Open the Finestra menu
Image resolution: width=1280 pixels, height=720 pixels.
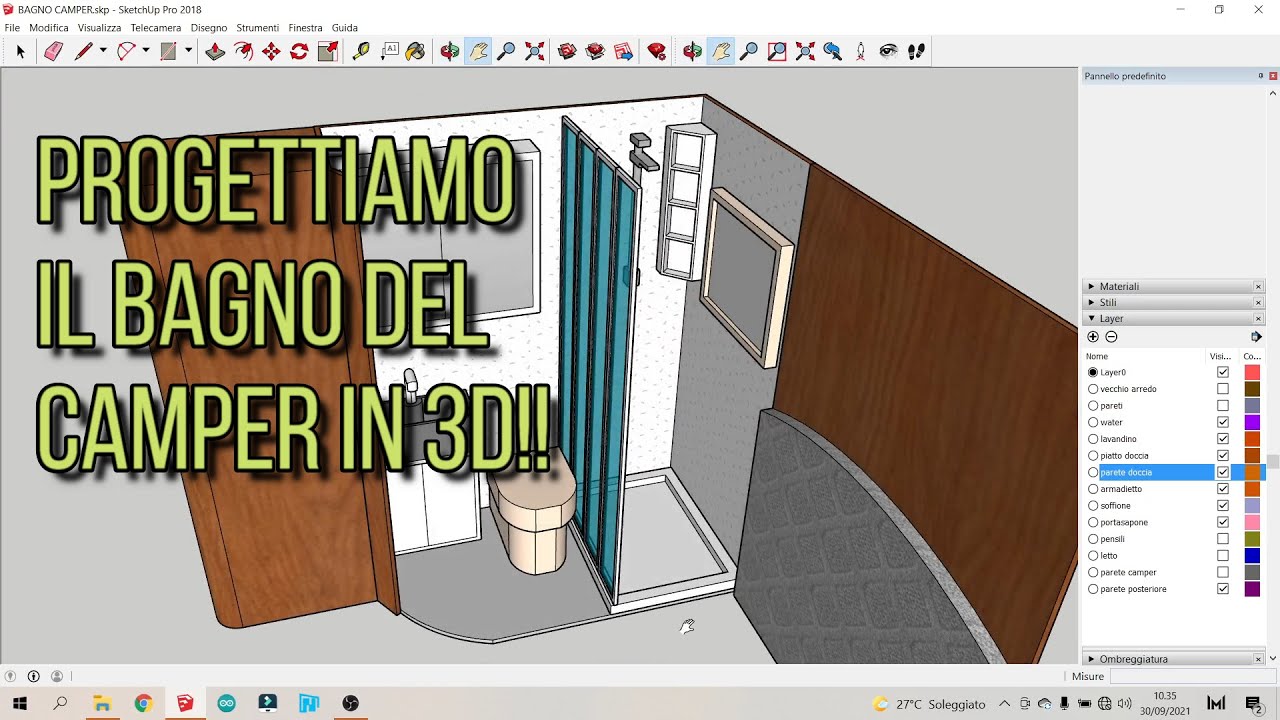305,28
